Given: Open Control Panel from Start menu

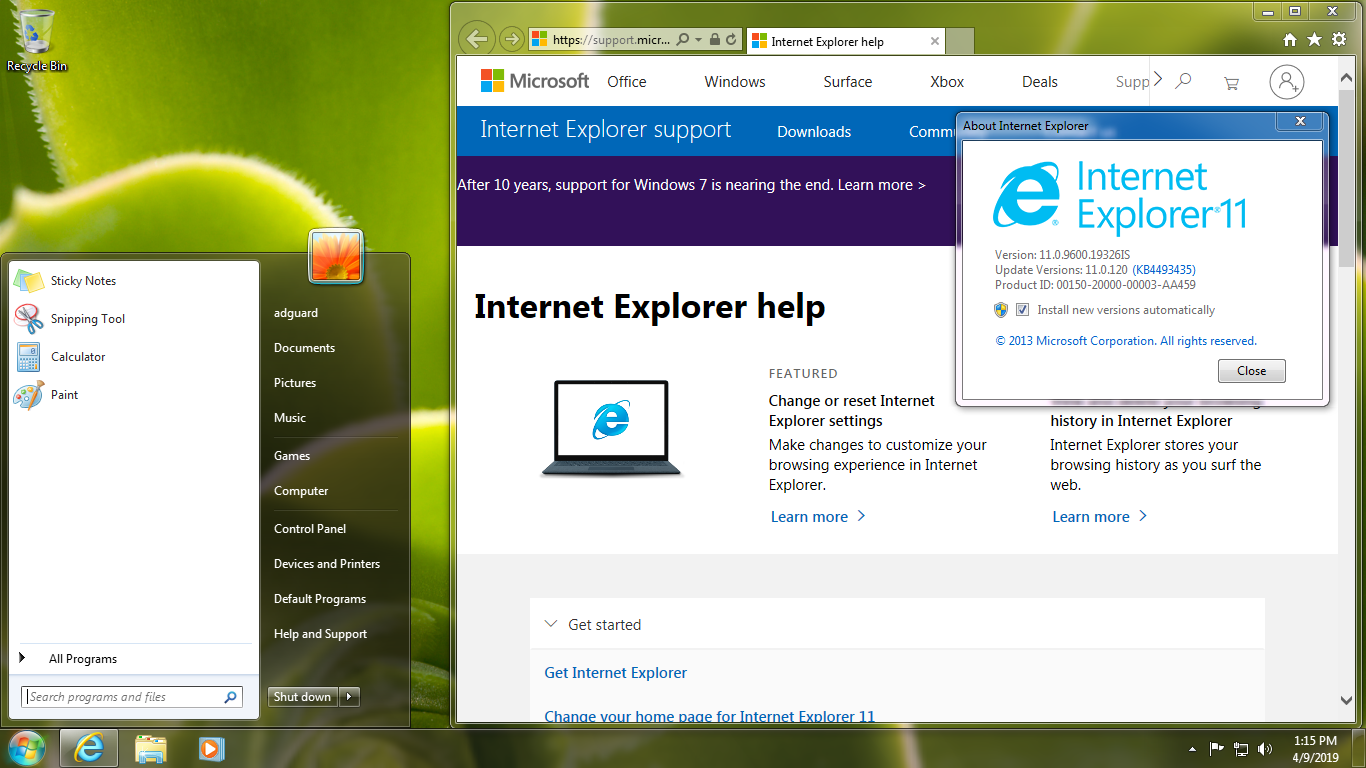Looking at the screenshot, I should pos(310,529).
